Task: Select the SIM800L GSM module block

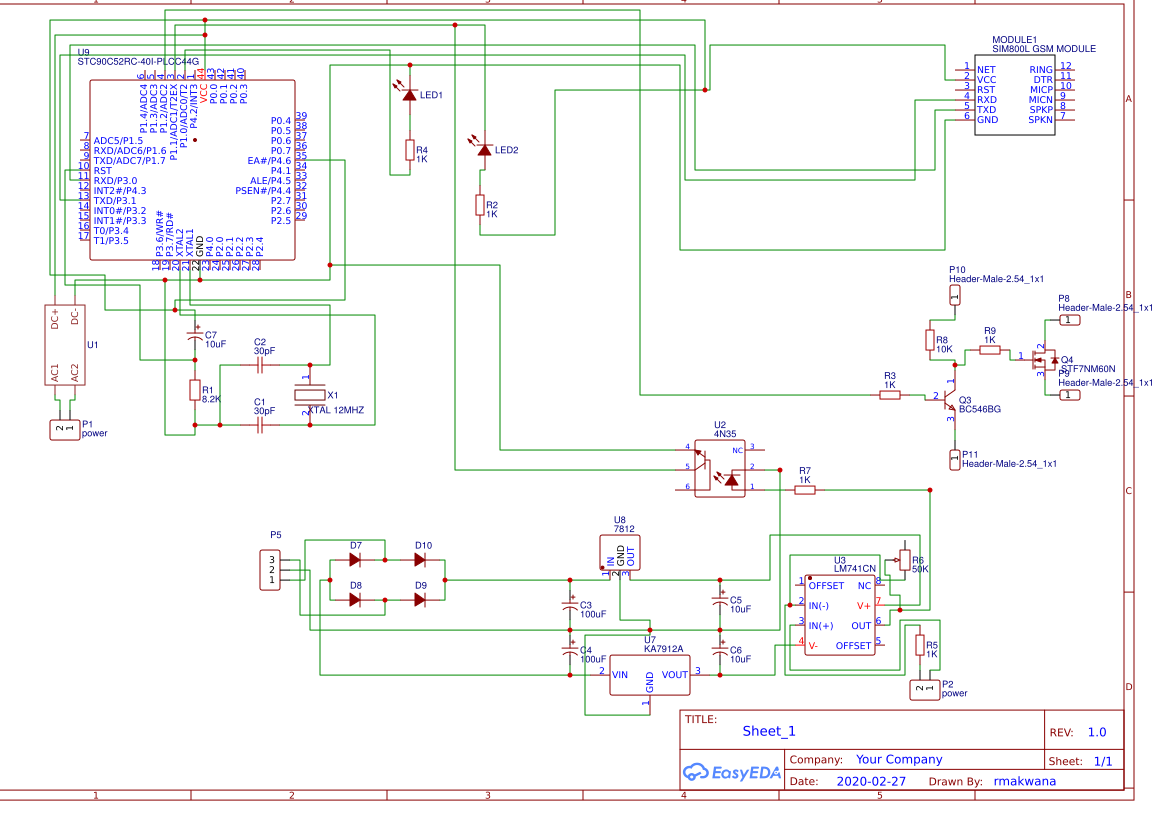Action: [x=1015, y=95]
